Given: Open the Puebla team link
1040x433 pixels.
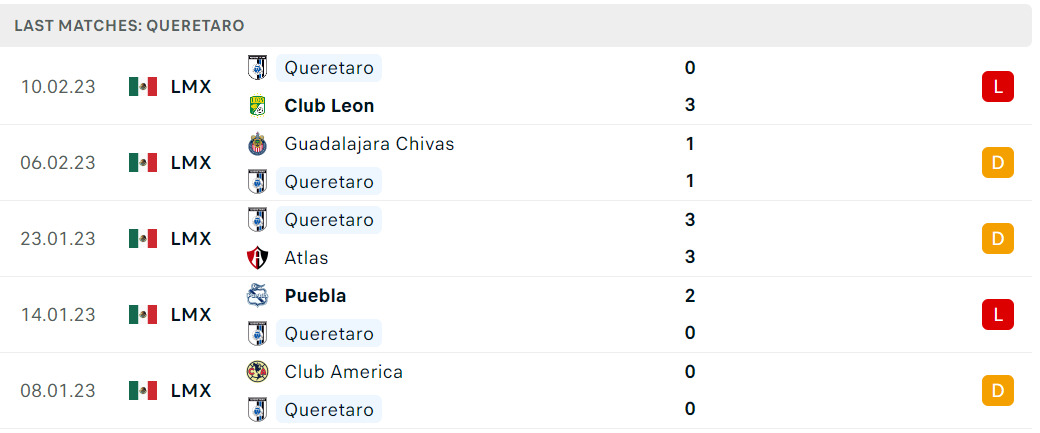Looking at the screenshot, I should 315,296.
